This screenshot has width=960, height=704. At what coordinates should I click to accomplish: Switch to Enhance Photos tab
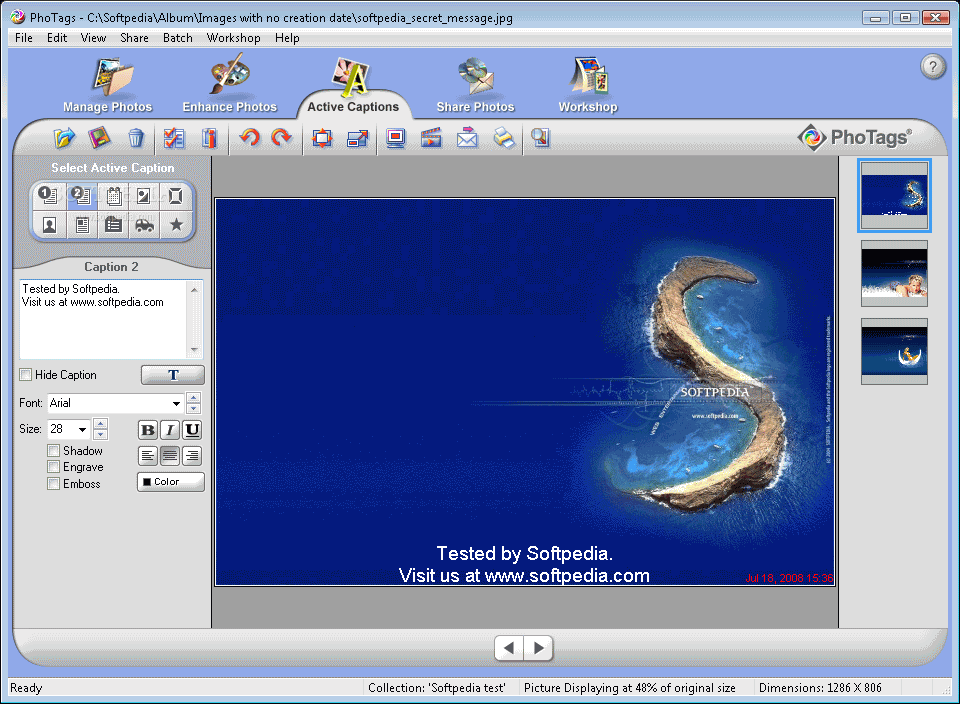[x=230, y=86]
